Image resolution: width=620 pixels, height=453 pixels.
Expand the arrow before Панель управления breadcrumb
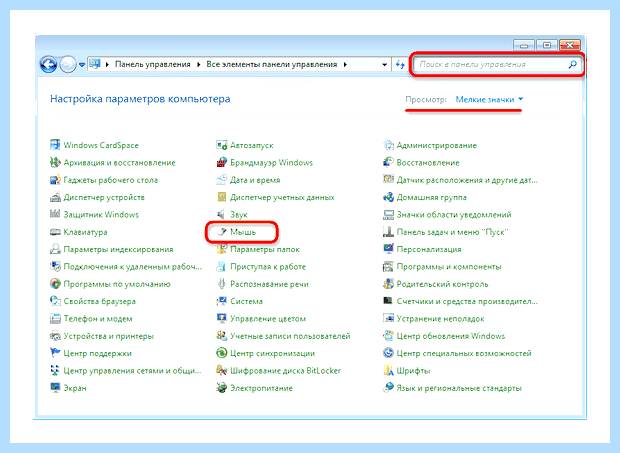point(107,64)
